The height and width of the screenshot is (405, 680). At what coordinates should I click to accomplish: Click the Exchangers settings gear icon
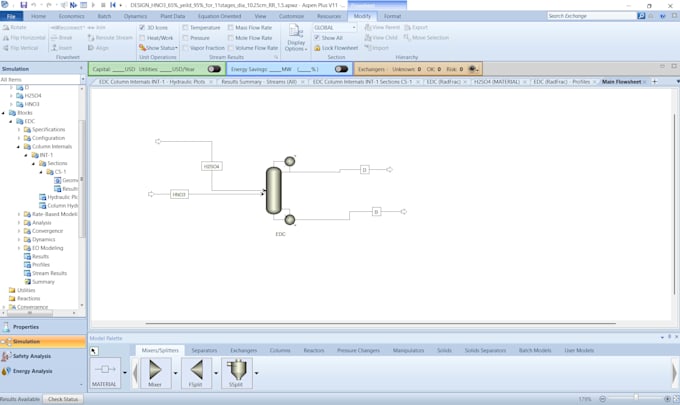click(472, 69)
